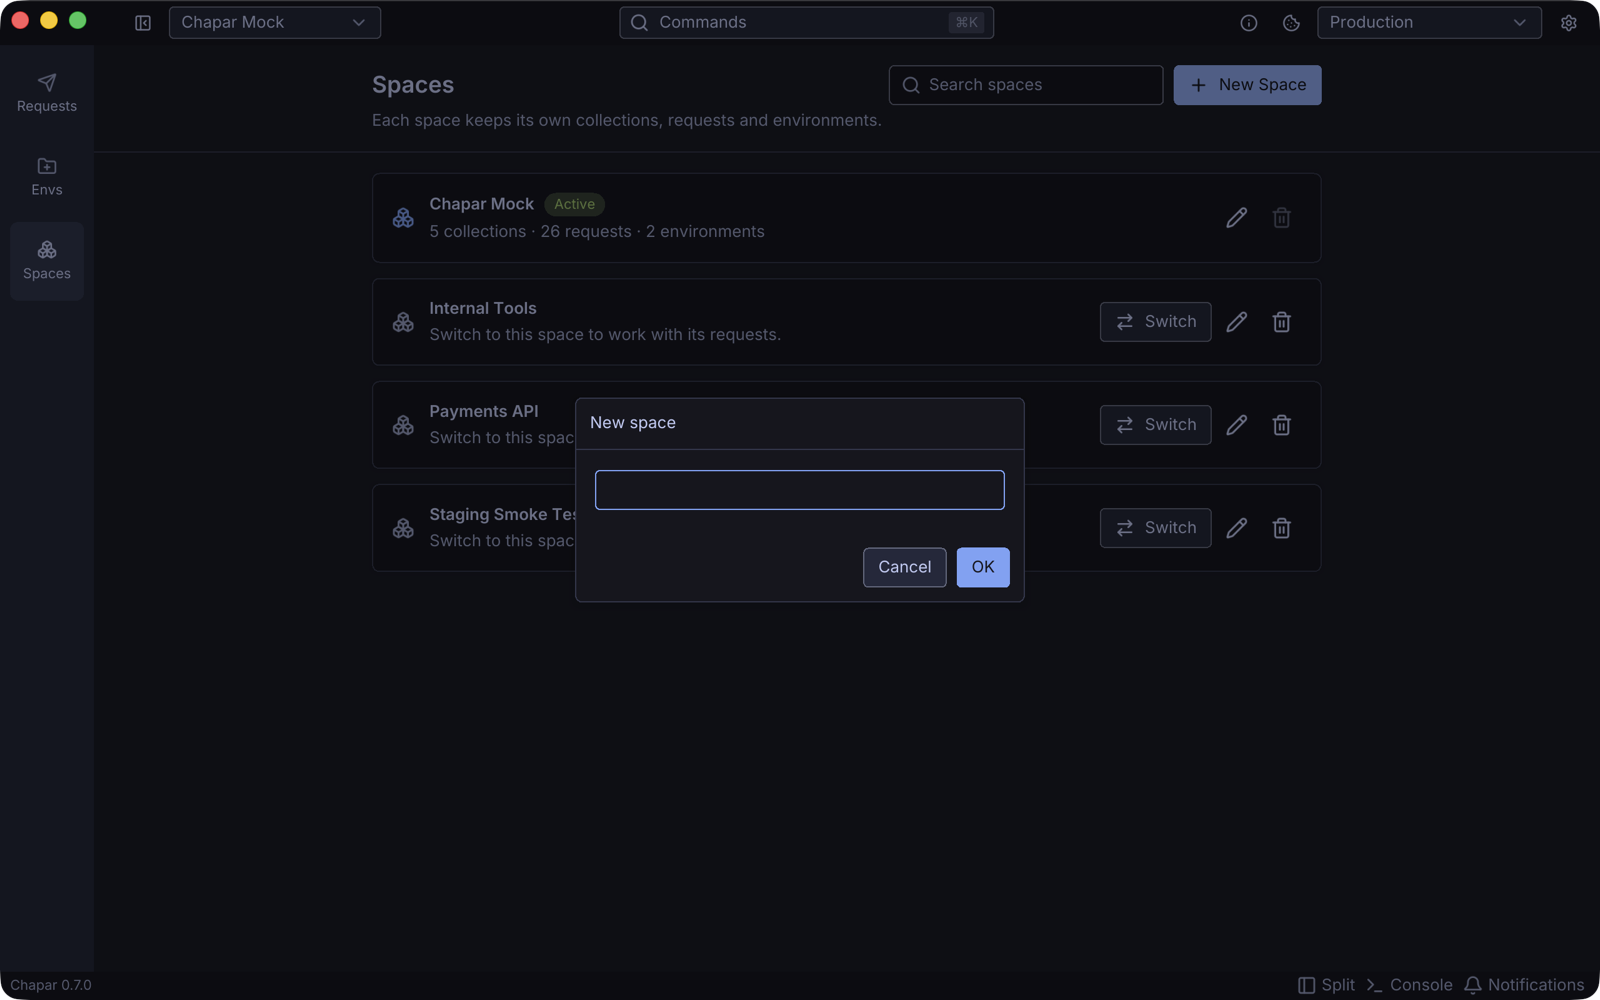The width and height of the screenshot is (1600, 1000).
Task: Edit the Chapar Mock space with pencil icon
Action: tap(1237, 218)
